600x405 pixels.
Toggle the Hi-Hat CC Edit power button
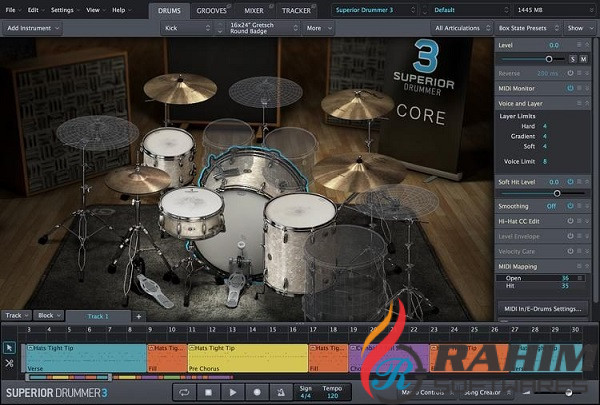click(570, 221)
